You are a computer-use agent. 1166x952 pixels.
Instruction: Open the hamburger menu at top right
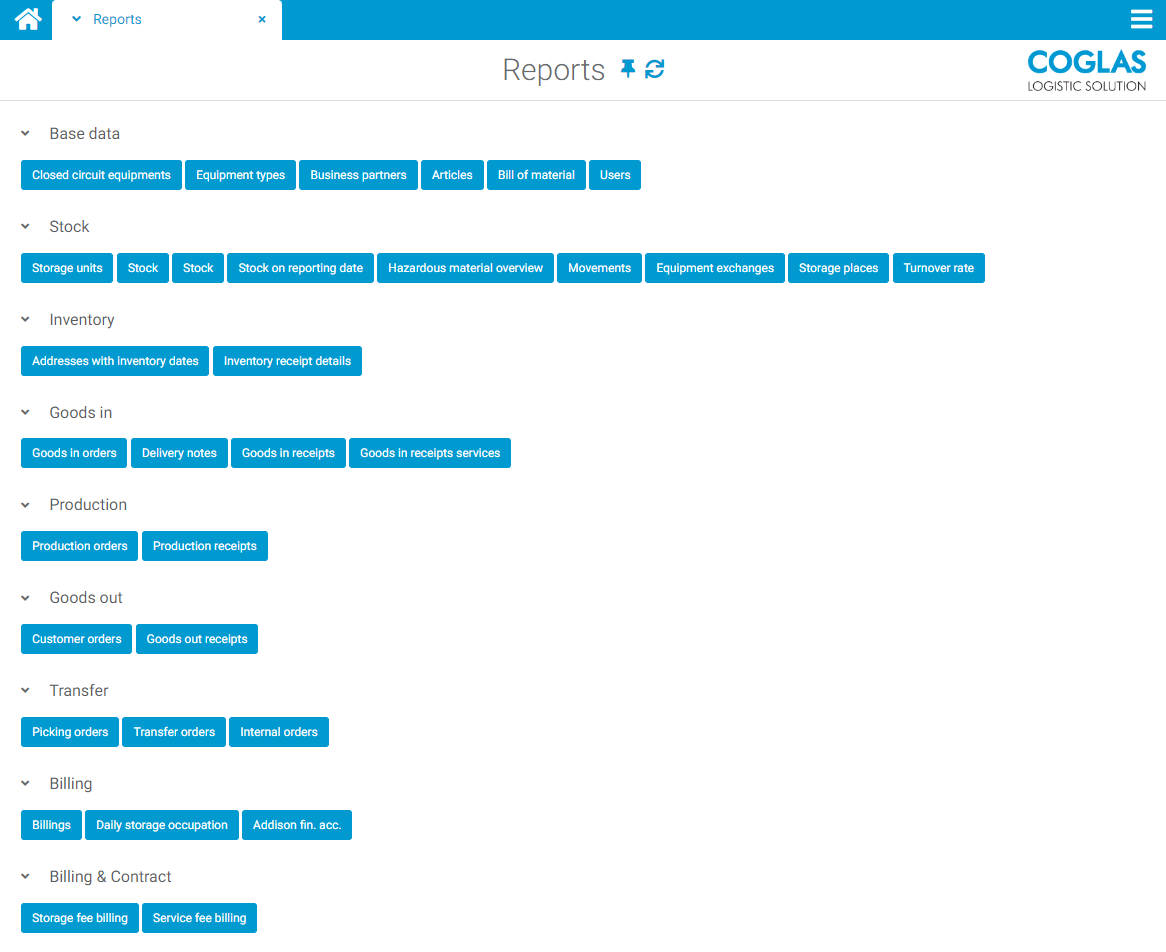1141,19
